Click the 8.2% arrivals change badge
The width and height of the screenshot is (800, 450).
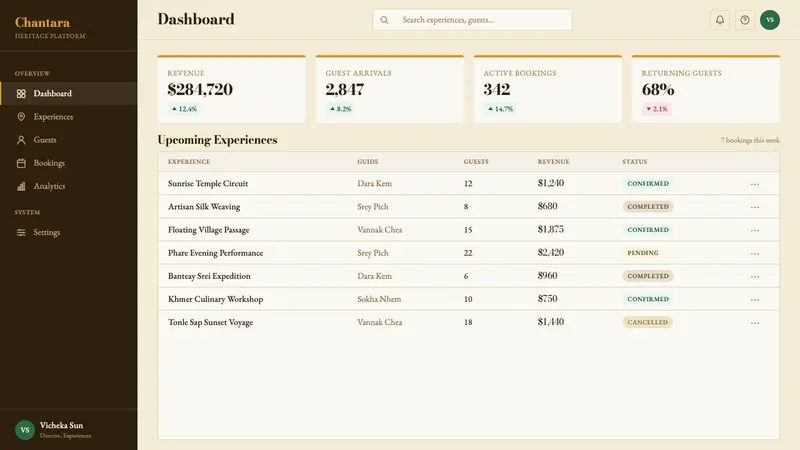tap(340, 109)
